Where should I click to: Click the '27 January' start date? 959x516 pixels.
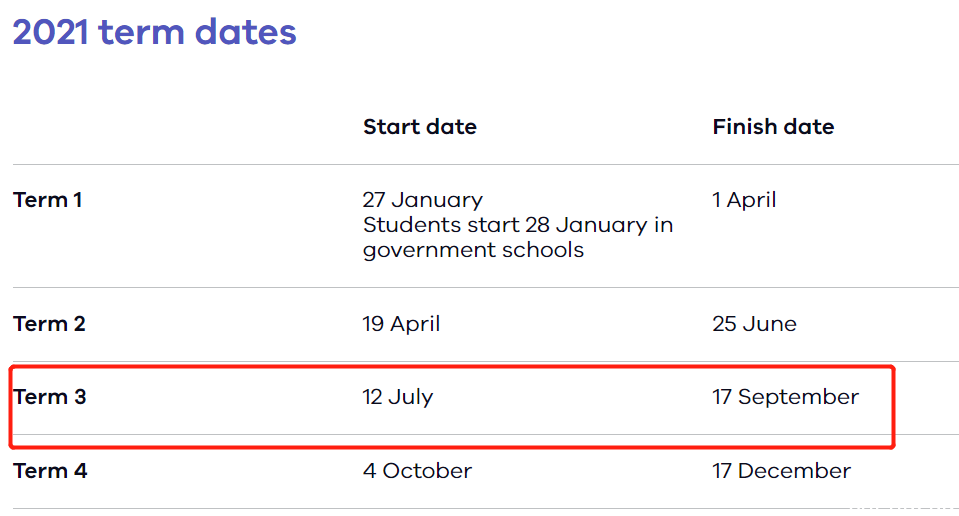pyautogui.click(x=422, y=200)
